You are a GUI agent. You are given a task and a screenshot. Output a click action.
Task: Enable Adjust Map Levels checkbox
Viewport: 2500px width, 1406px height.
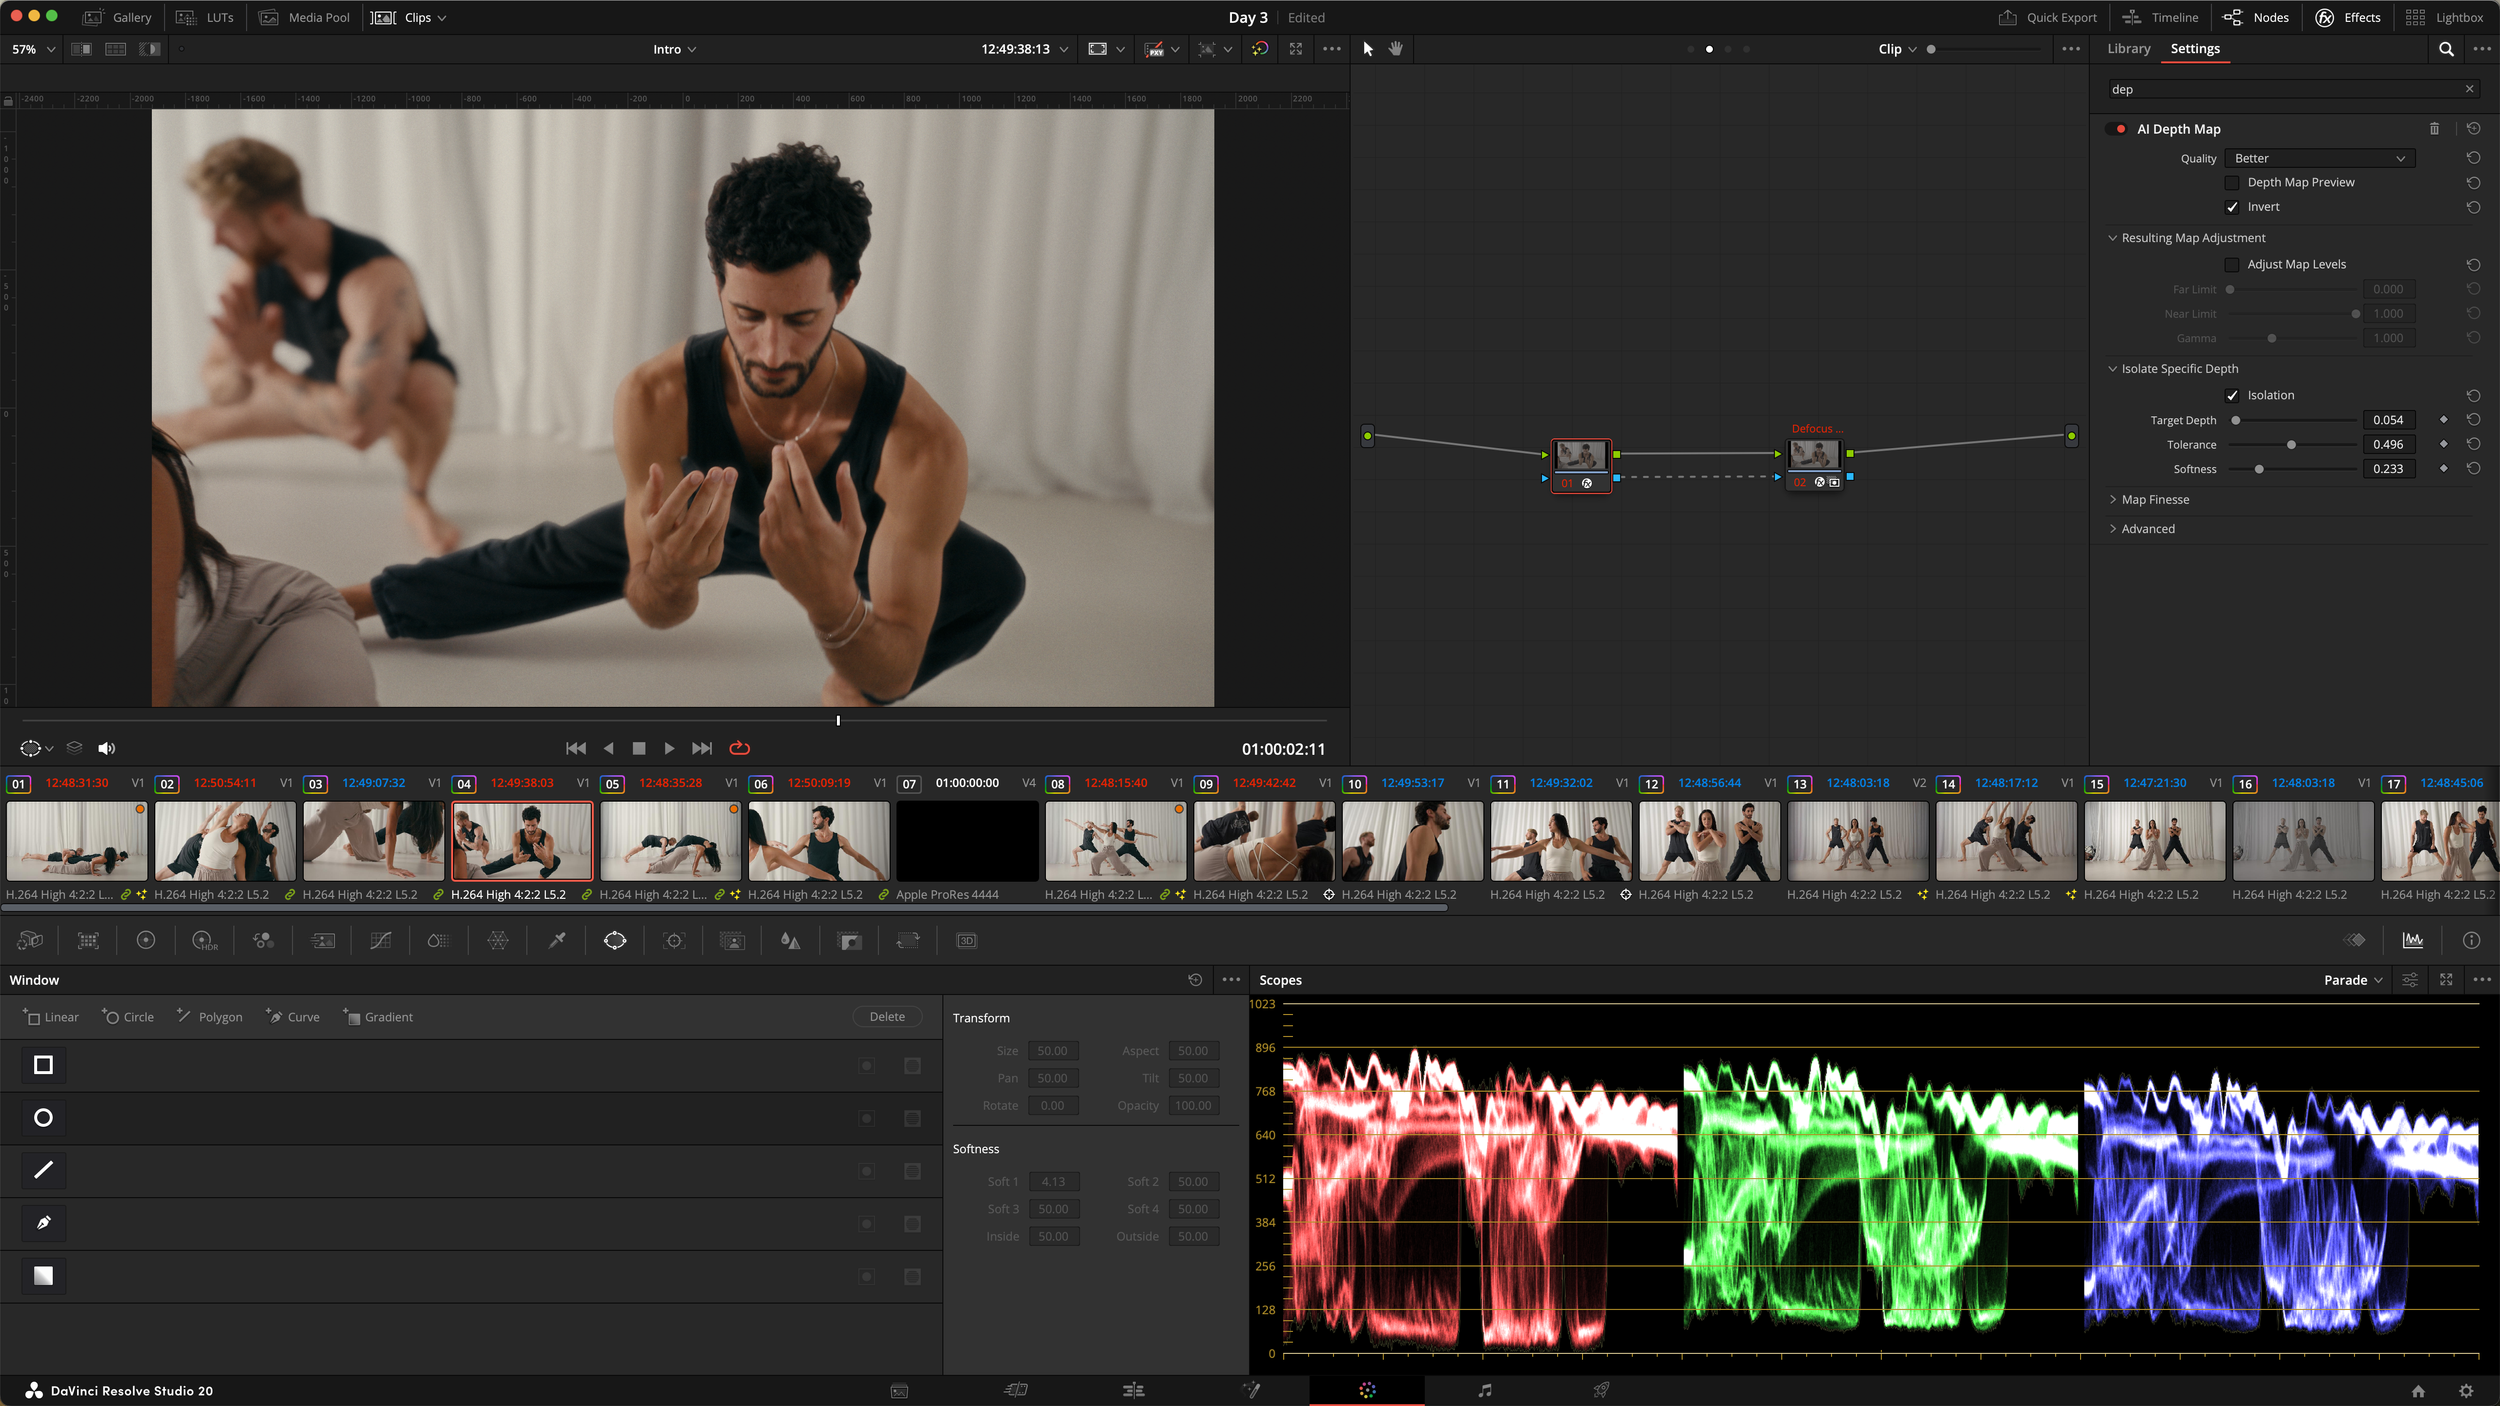click(2232, 265)
